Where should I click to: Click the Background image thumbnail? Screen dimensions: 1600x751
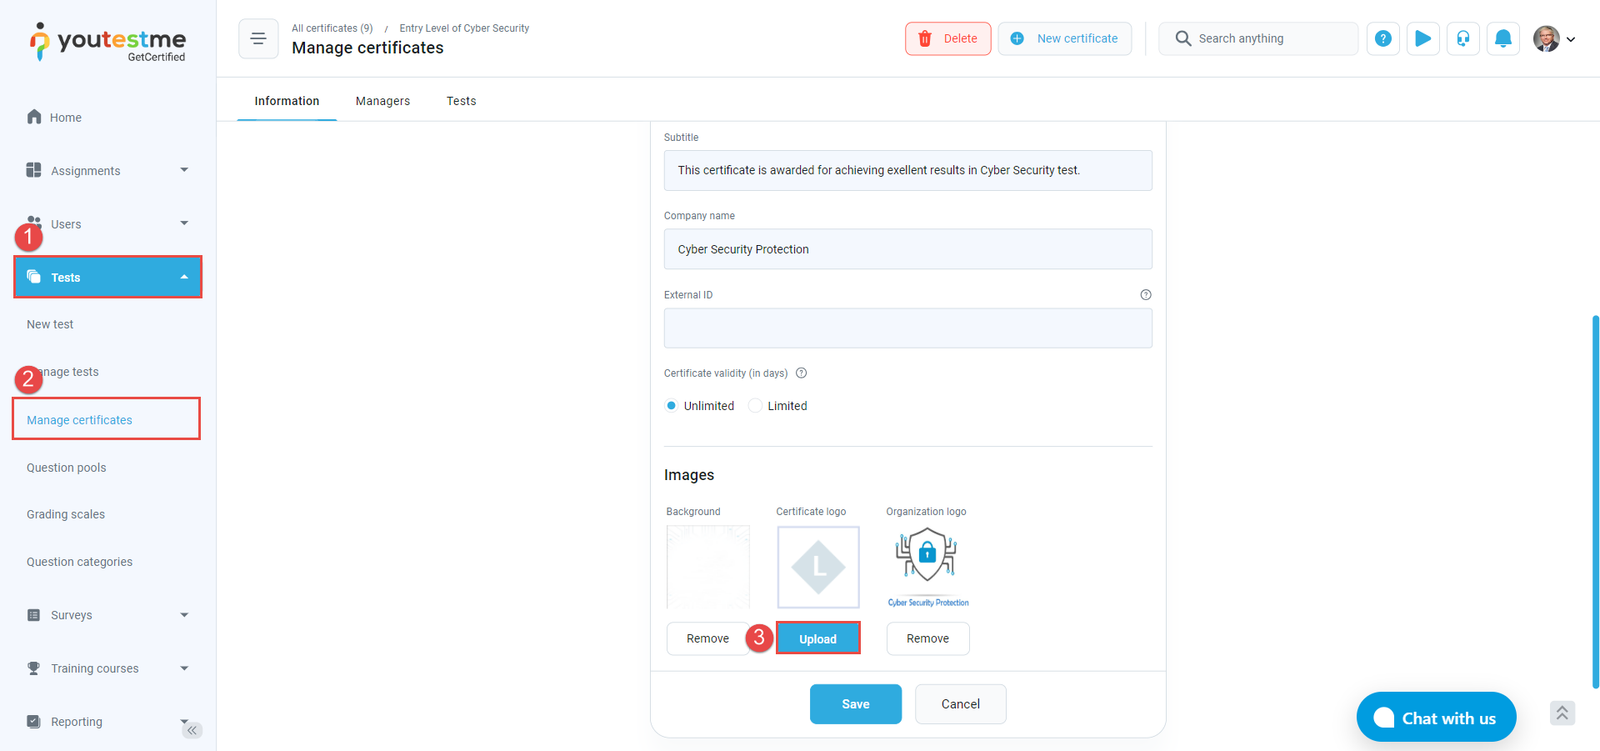coord(708,567)
